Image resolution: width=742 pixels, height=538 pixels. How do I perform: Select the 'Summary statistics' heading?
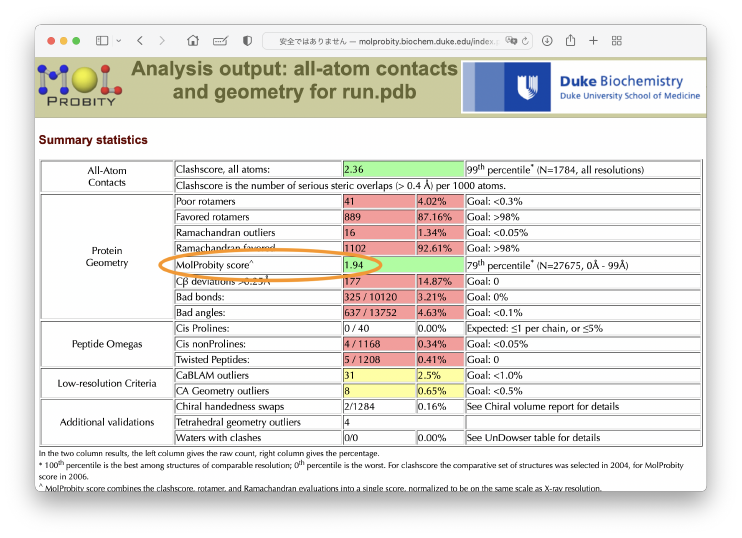point(93,140)
